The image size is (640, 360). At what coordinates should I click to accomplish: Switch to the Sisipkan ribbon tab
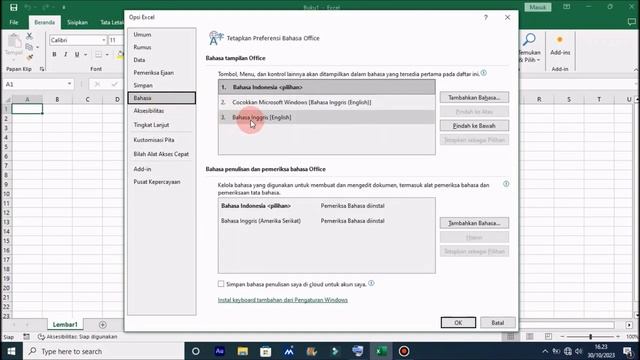pos(77,22)
